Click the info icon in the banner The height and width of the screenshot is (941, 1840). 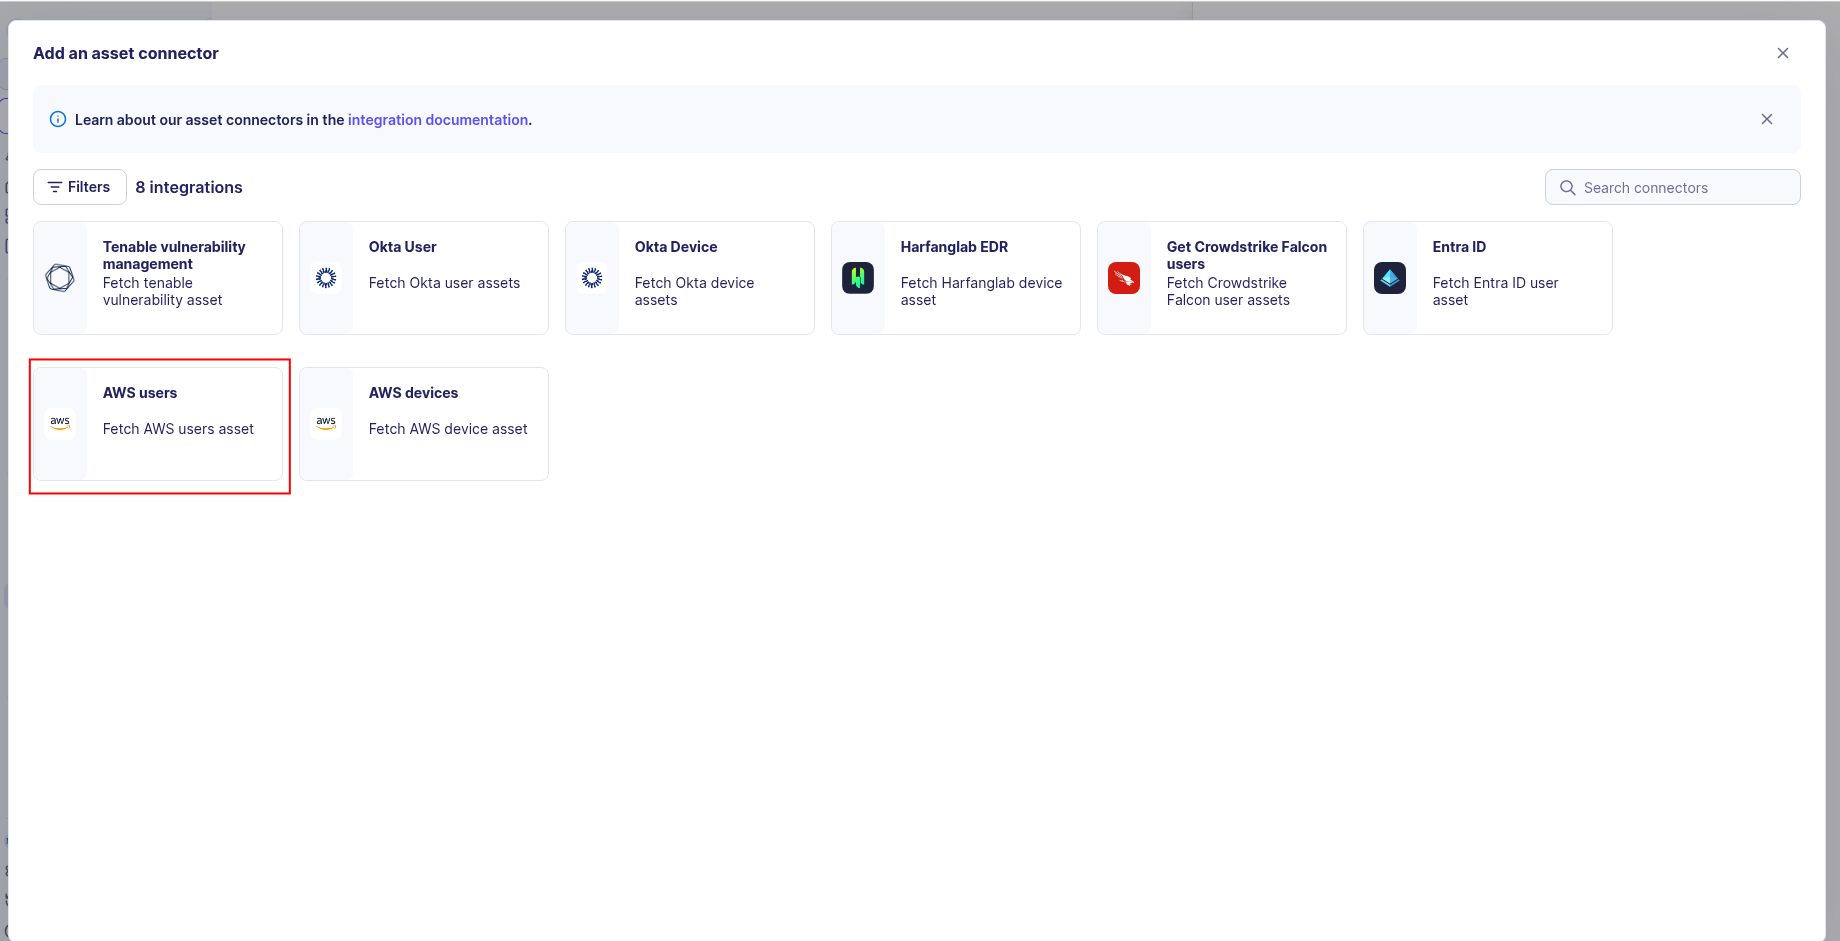click(x=58, y=120)
